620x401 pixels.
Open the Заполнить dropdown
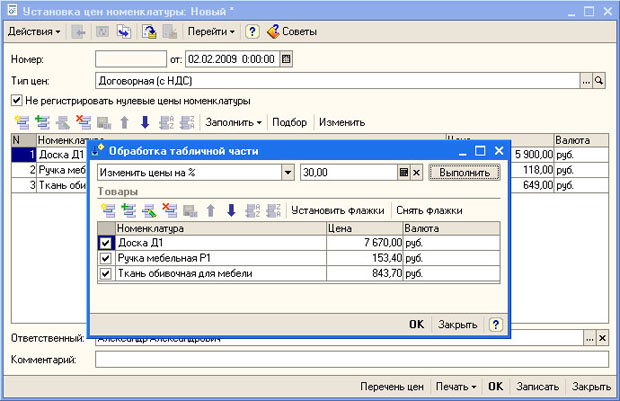[233, 123]
